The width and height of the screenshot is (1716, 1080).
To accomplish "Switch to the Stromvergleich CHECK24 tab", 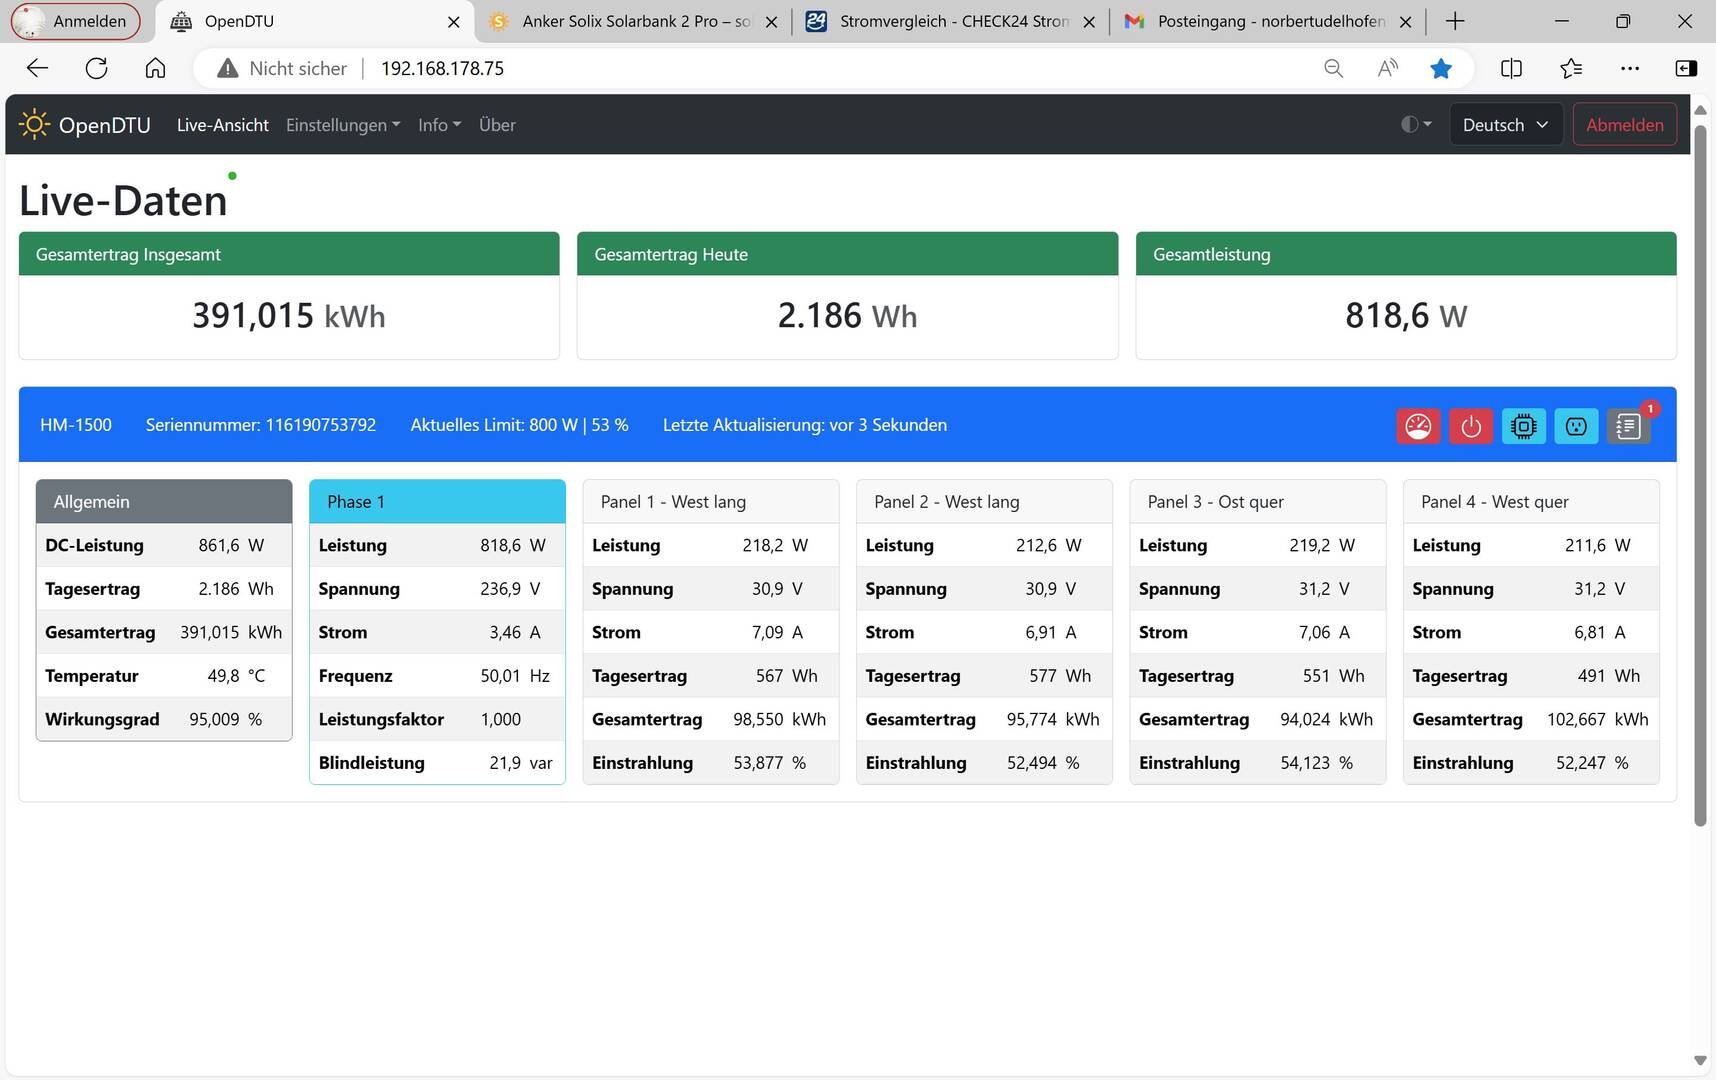I will pyautogui.click(x=950, y=21).
